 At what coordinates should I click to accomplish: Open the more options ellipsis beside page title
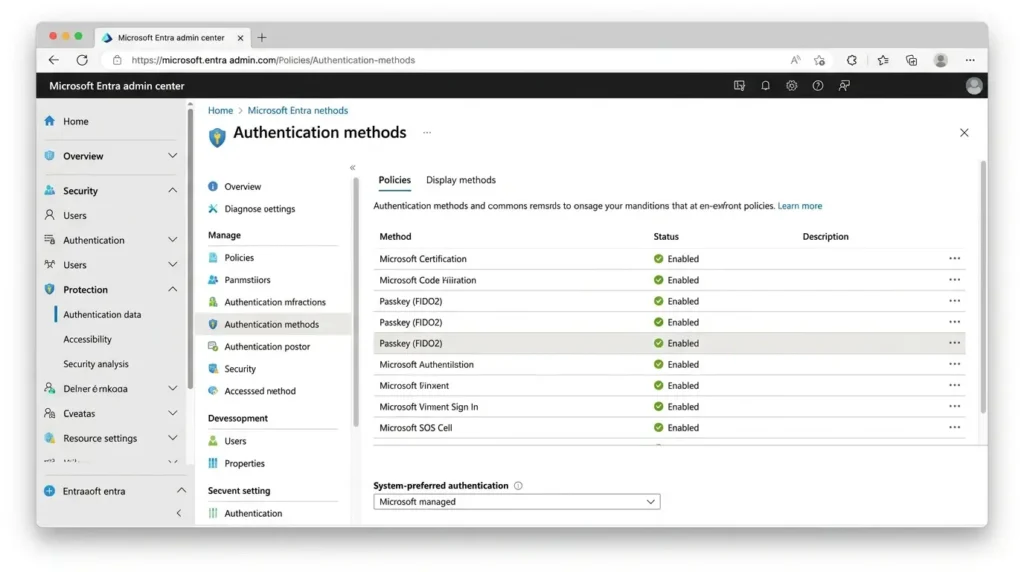click(x=426, y=133)
